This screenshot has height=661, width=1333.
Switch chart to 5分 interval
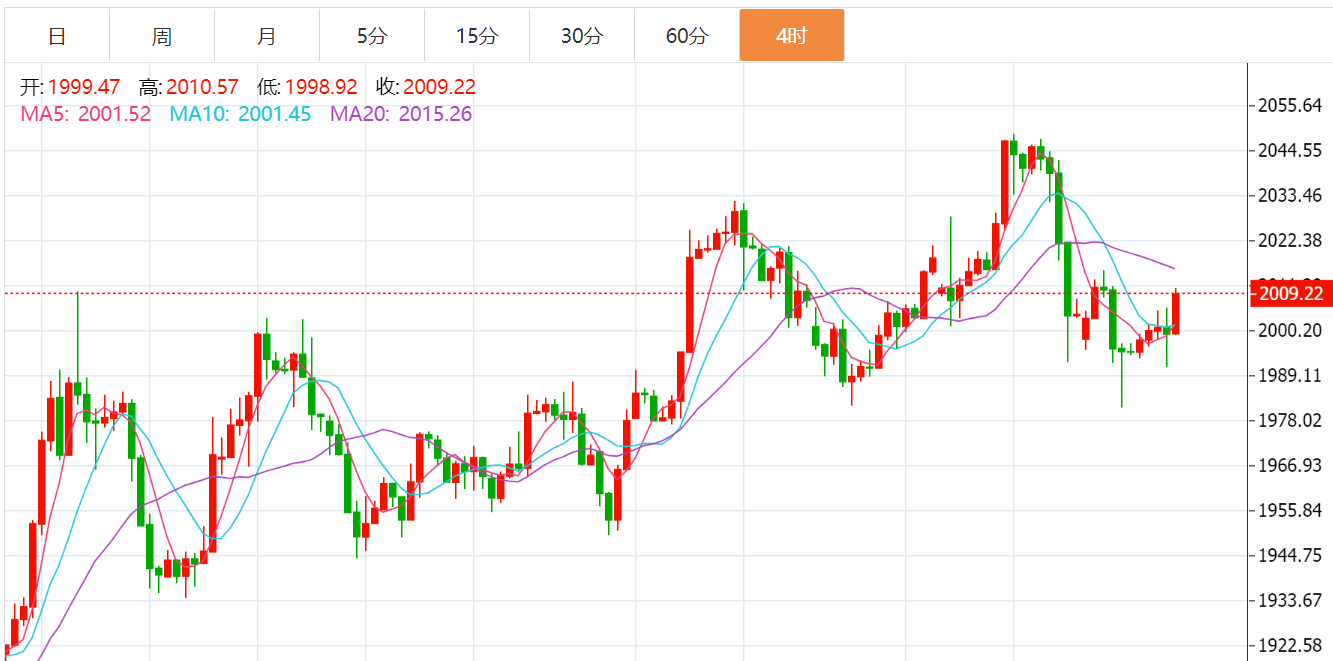click(372, 36)
